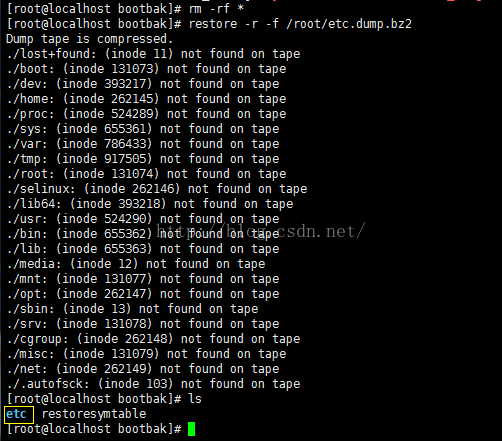Click the ./lost+found error line
The width and height of the screenshot is (502, 441).
point(153,54)
